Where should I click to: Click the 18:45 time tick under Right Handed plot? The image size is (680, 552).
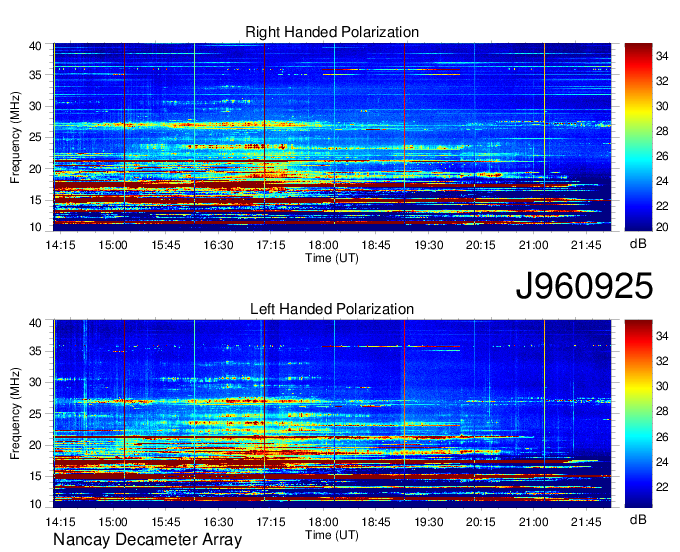click(376, 245)
